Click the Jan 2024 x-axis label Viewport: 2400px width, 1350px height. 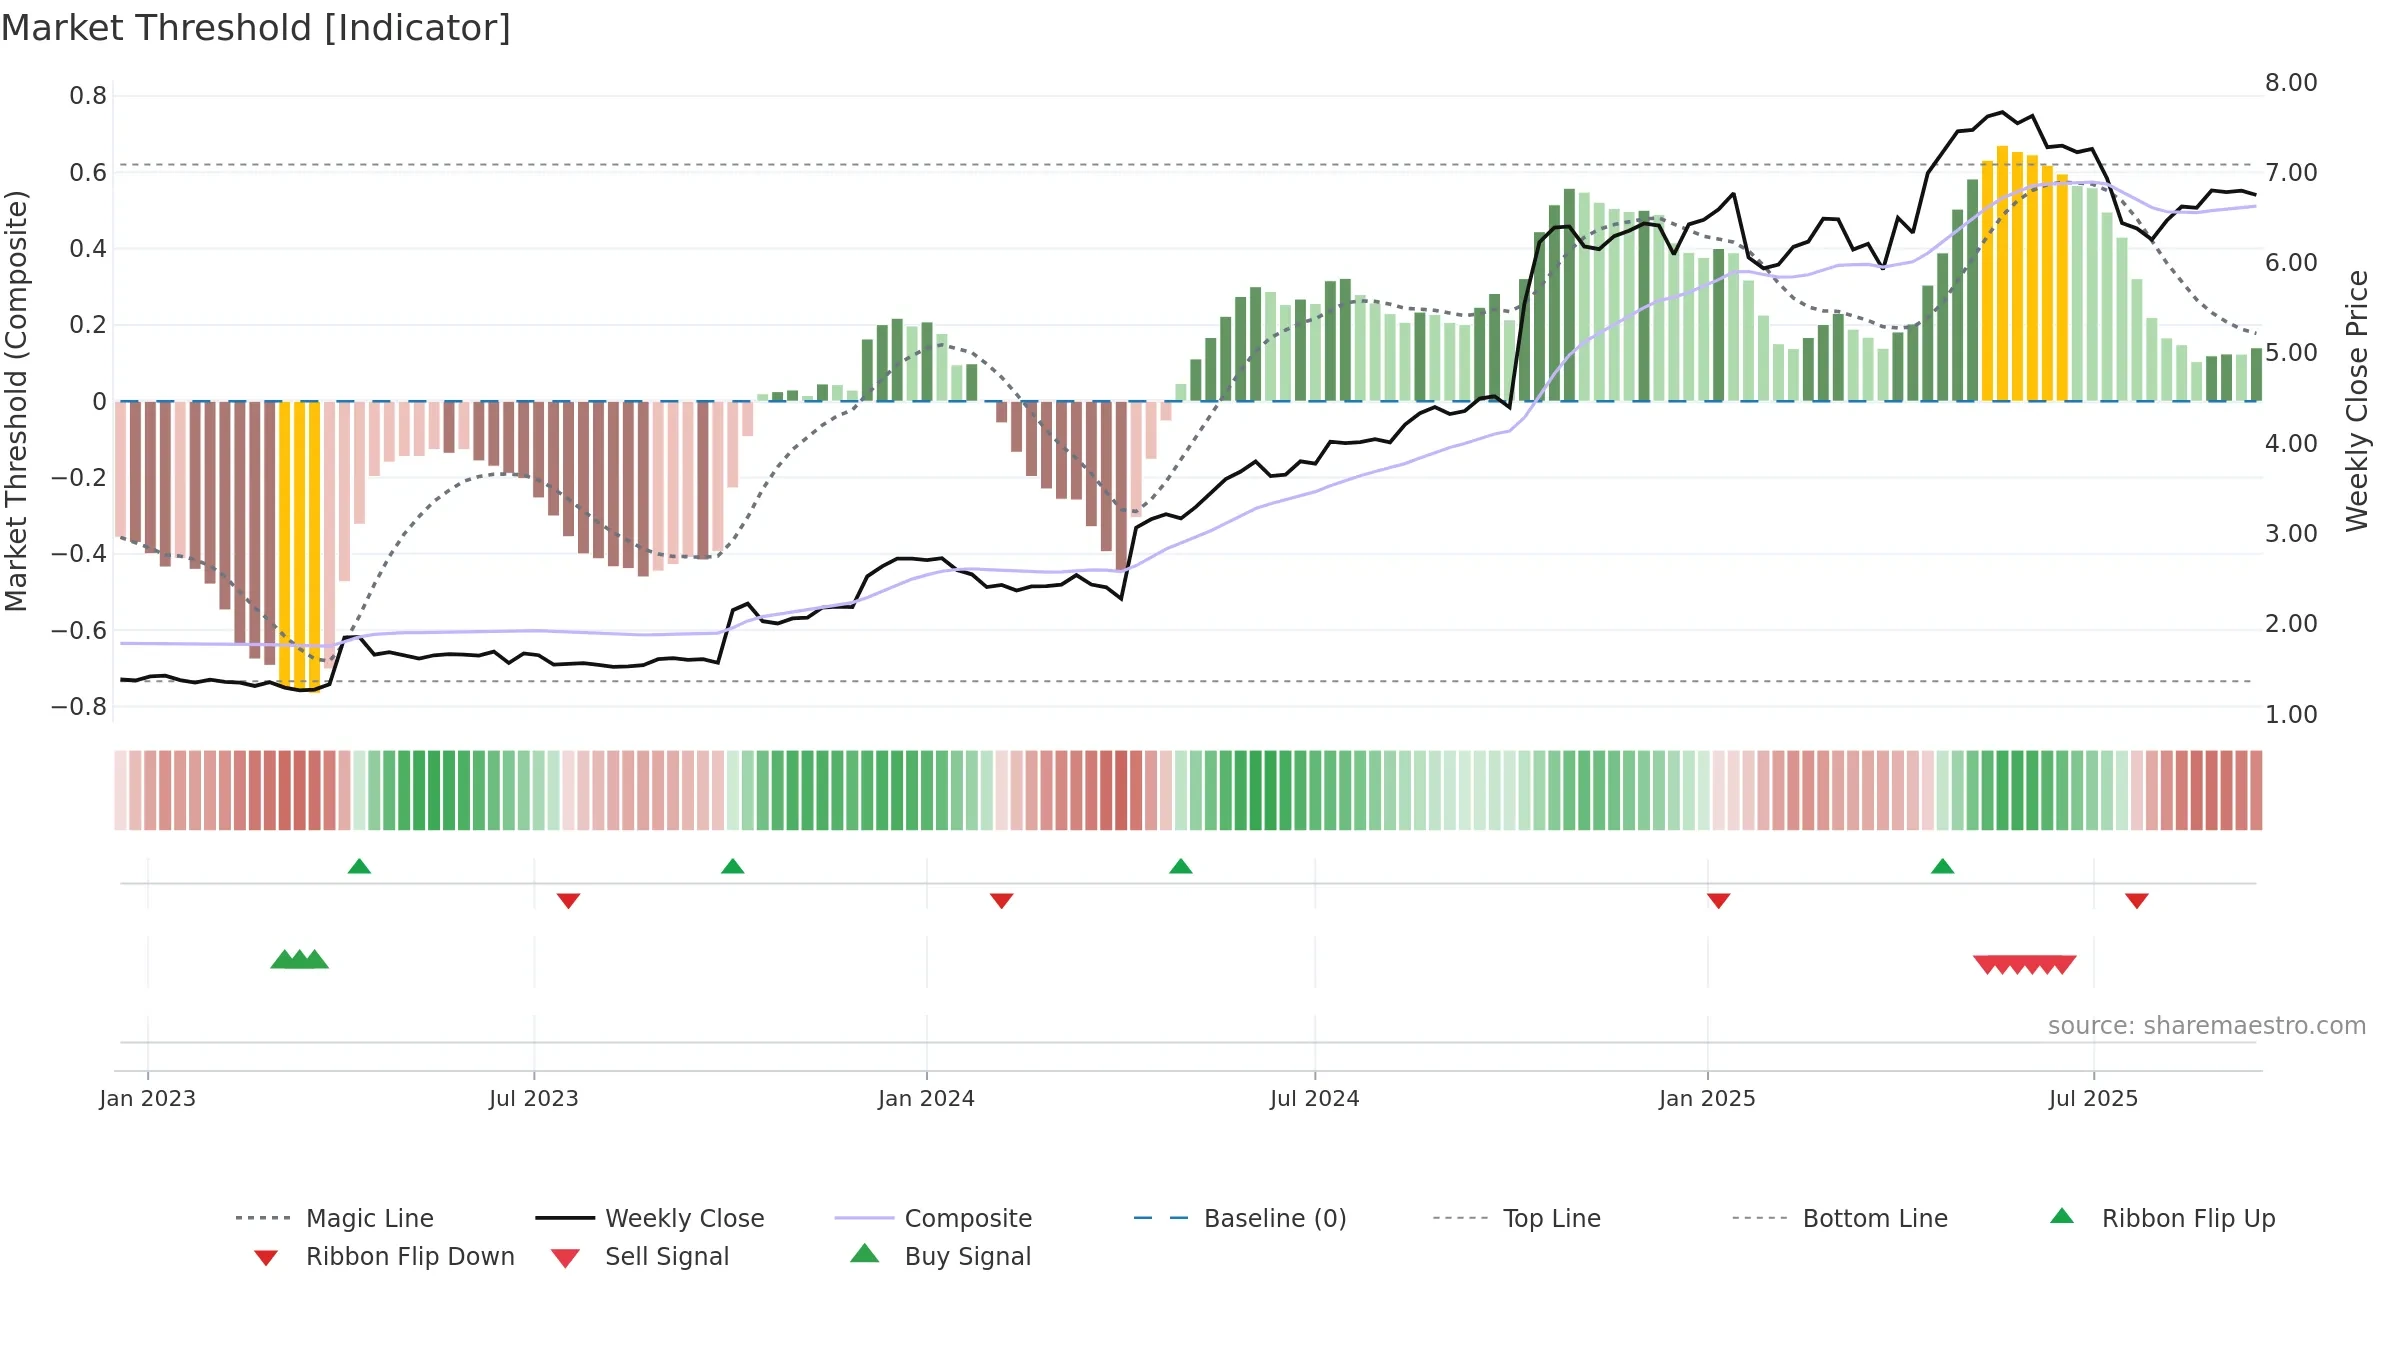[926, 1098]
